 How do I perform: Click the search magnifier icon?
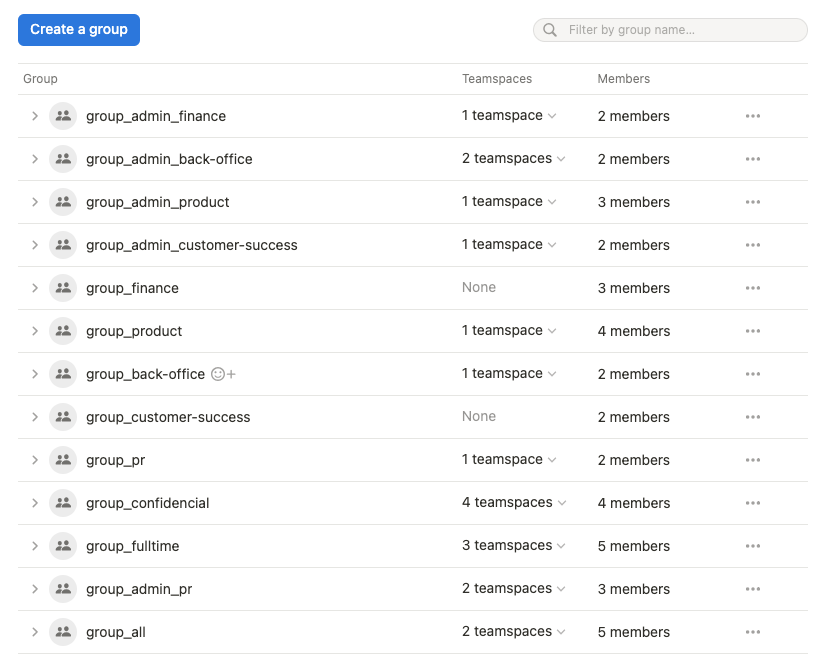point(550,30)
